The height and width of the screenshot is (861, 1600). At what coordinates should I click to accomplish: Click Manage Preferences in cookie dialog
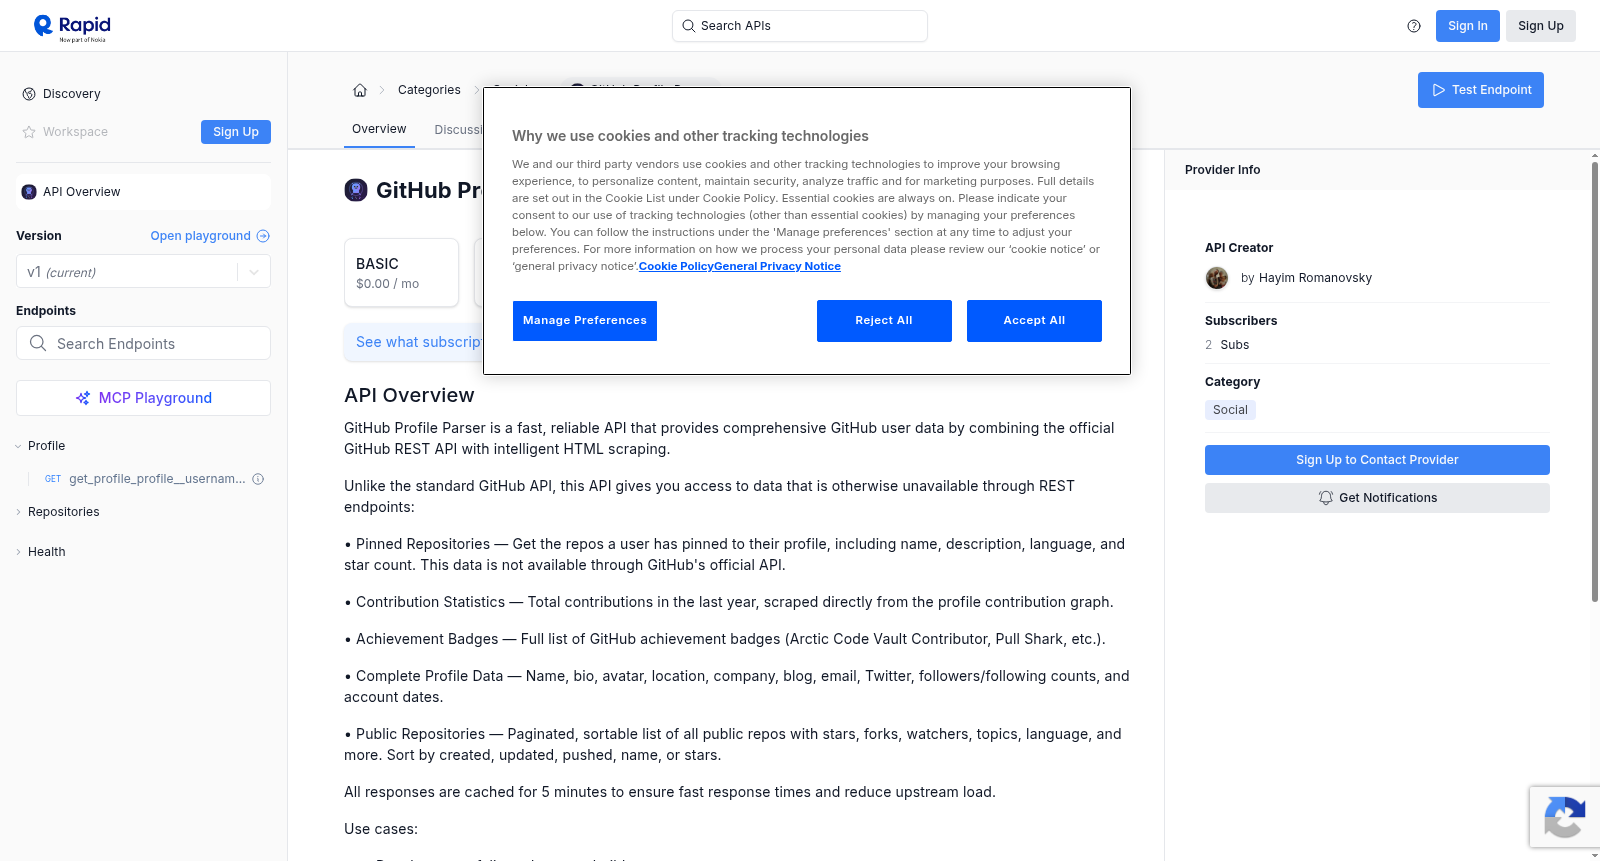[585, 321]
